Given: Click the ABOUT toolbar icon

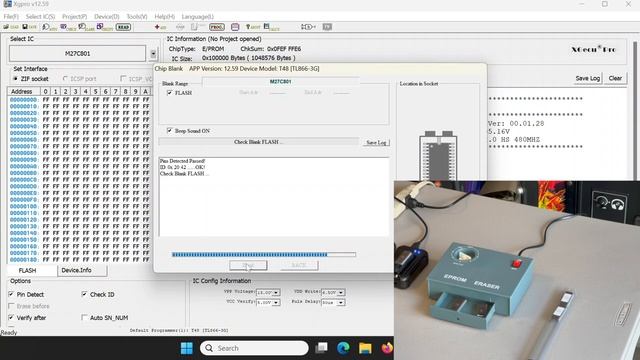Looking at the screenshot, I should (x=253, y=27).
